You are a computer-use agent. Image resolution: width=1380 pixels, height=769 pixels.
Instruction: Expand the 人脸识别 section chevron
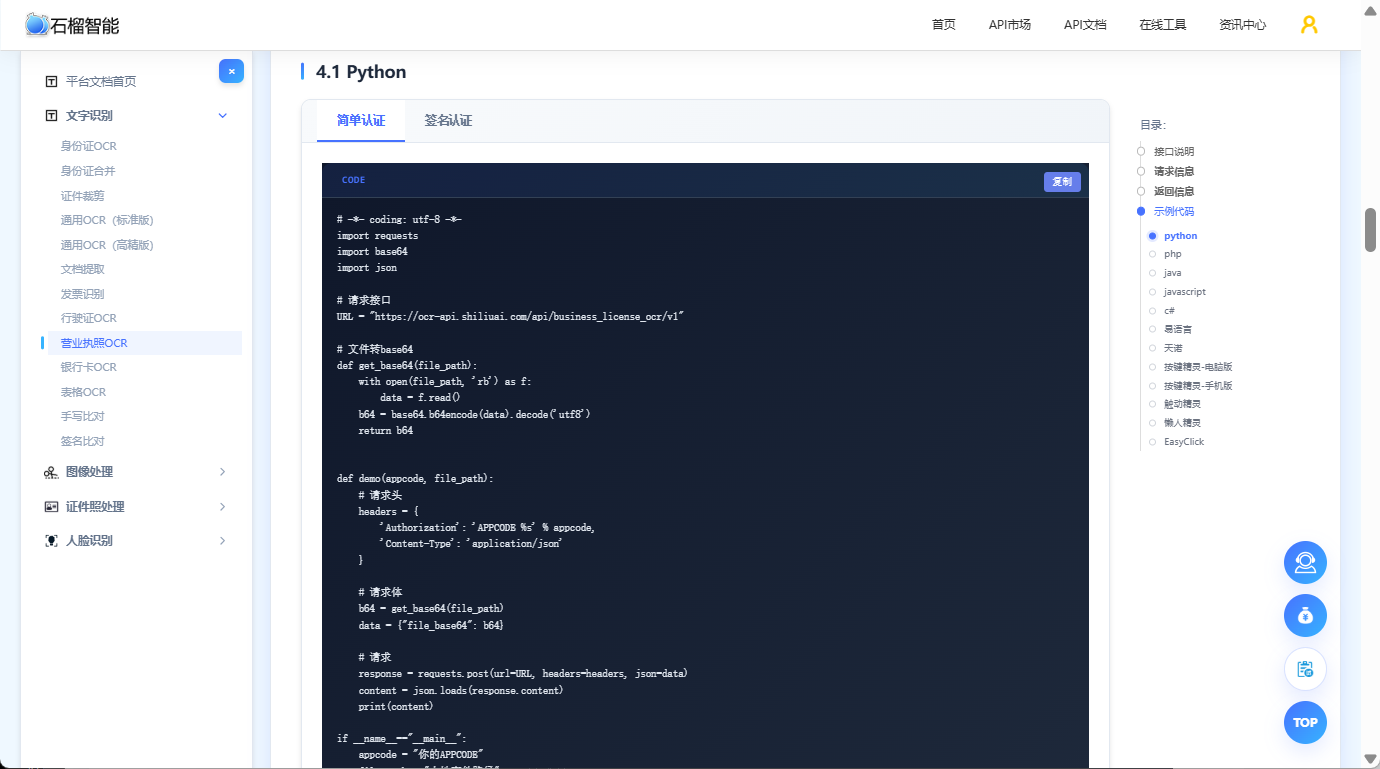coord(222,541)
